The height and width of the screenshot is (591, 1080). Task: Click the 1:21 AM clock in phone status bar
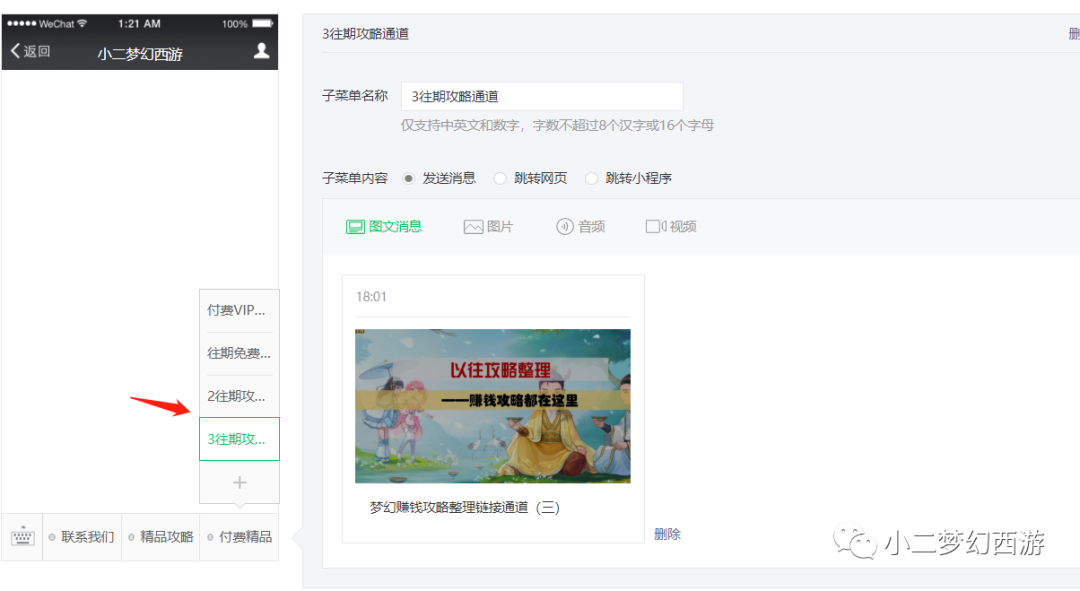pos(139,23)
